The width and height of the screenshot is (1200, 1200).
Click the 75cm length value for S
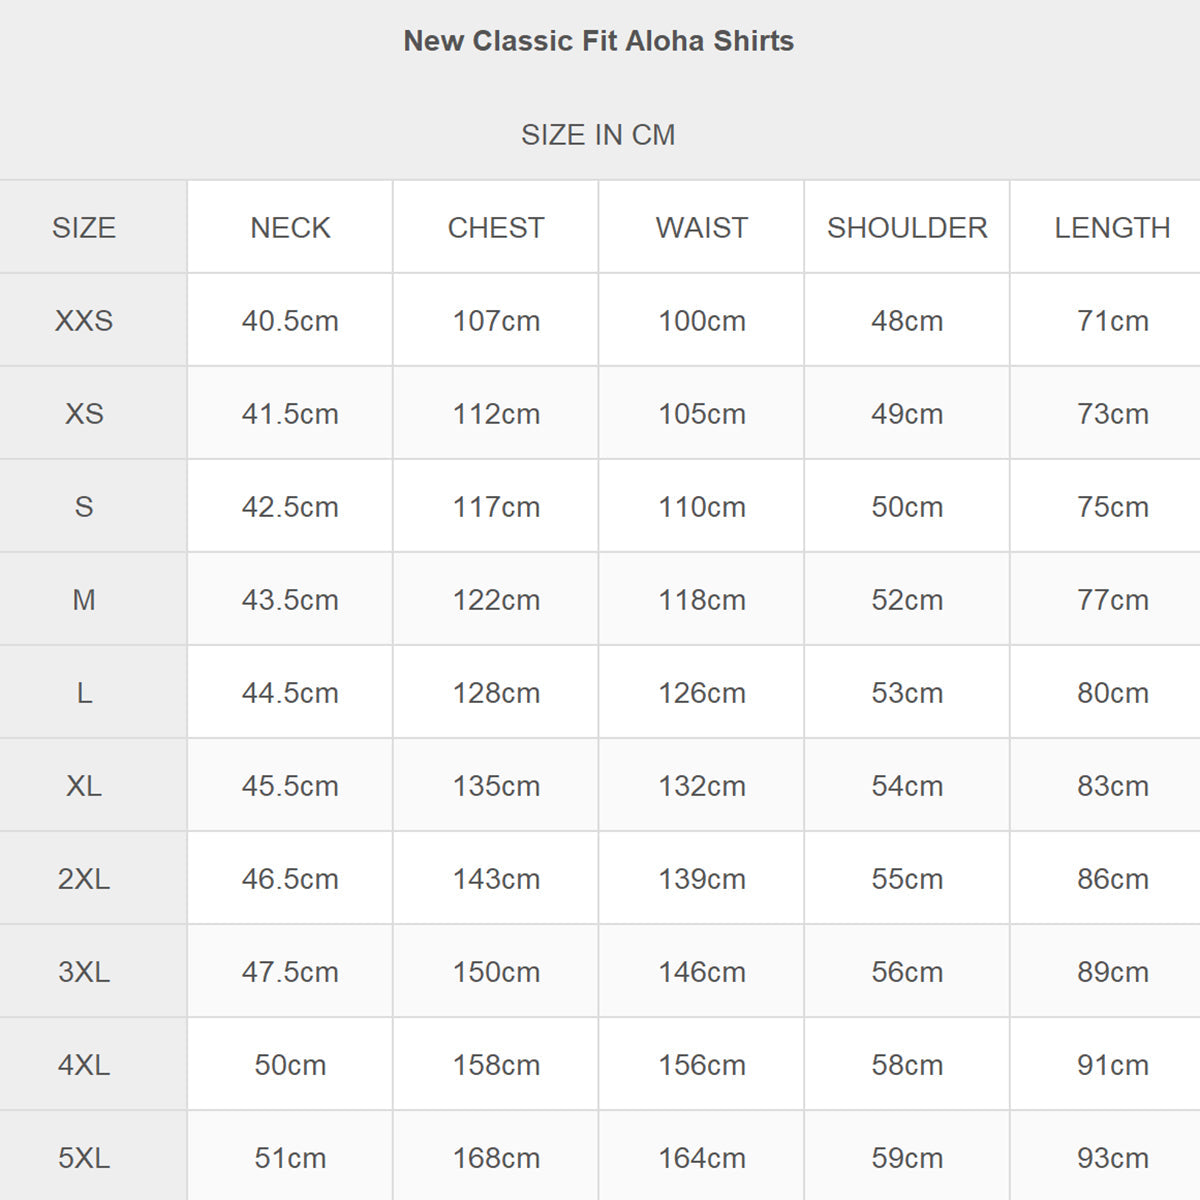(x=1113, y=507)
